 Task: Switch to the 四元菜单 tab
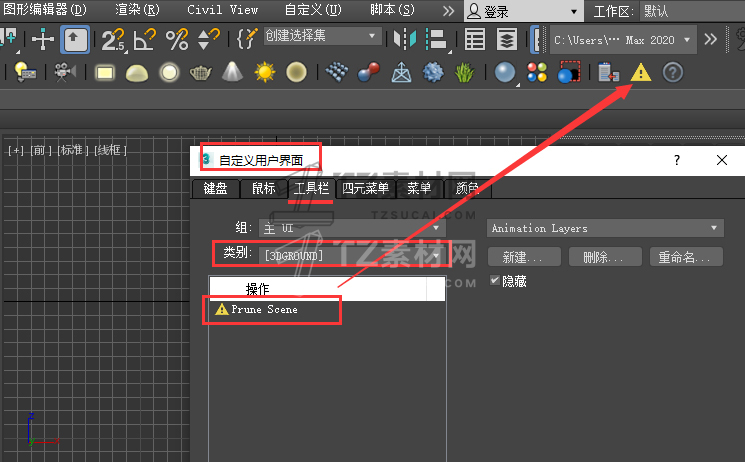pyautogui.click(x=365, y=189)
